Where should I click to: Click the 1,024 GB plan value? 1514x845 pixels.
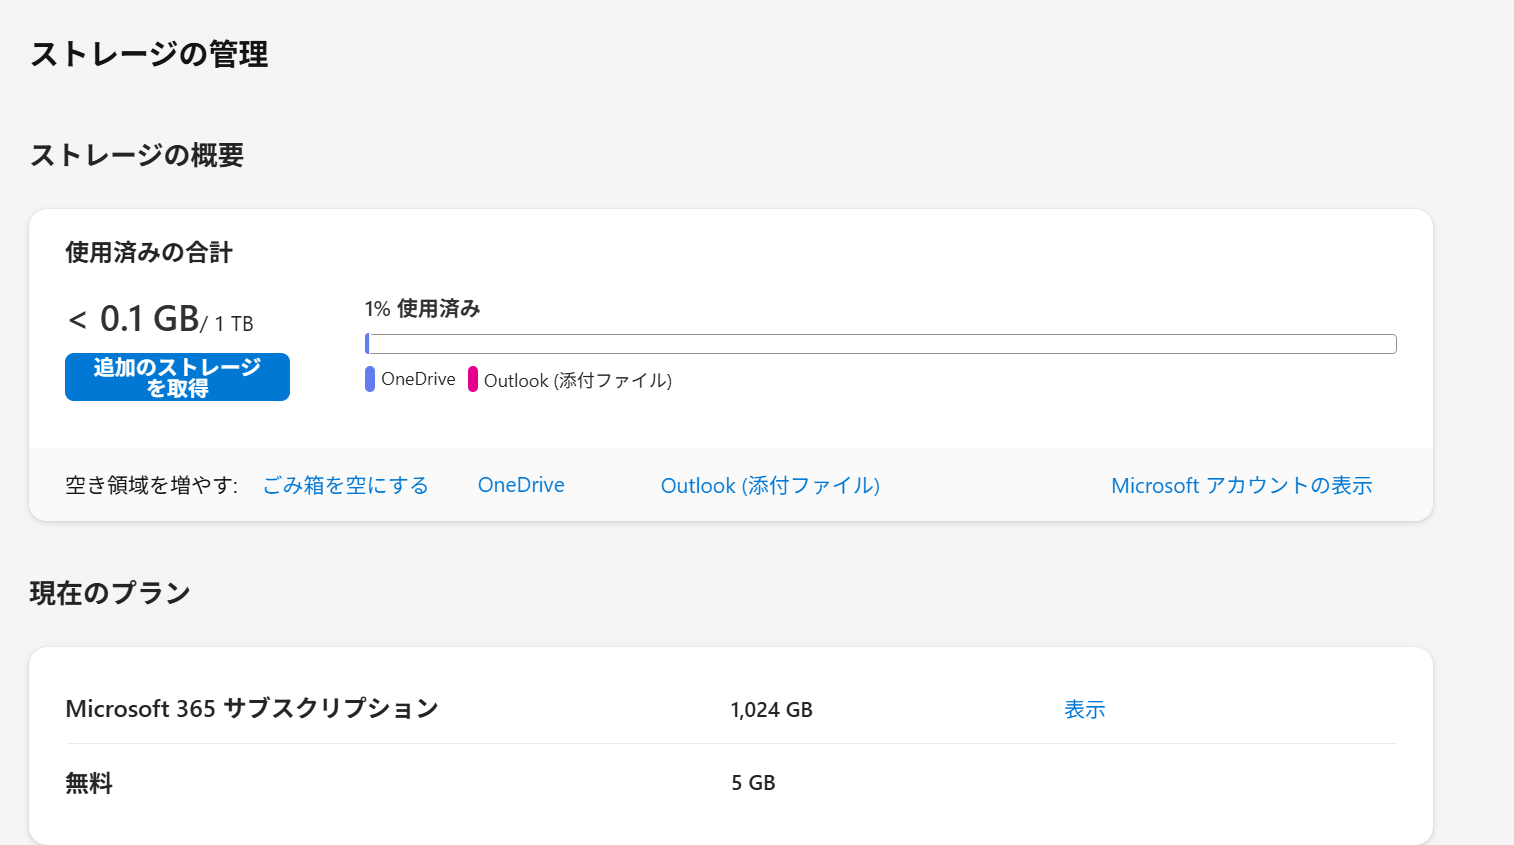pyautogui.click(x=772, y=710)
